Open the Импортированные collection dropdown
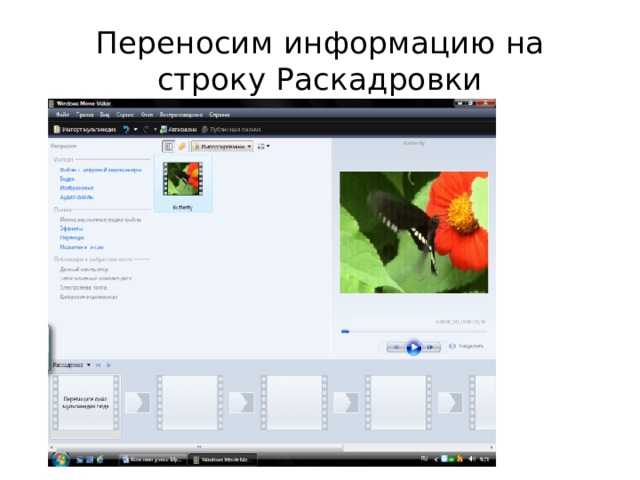 pyautogui.click(x=222, y=146)
